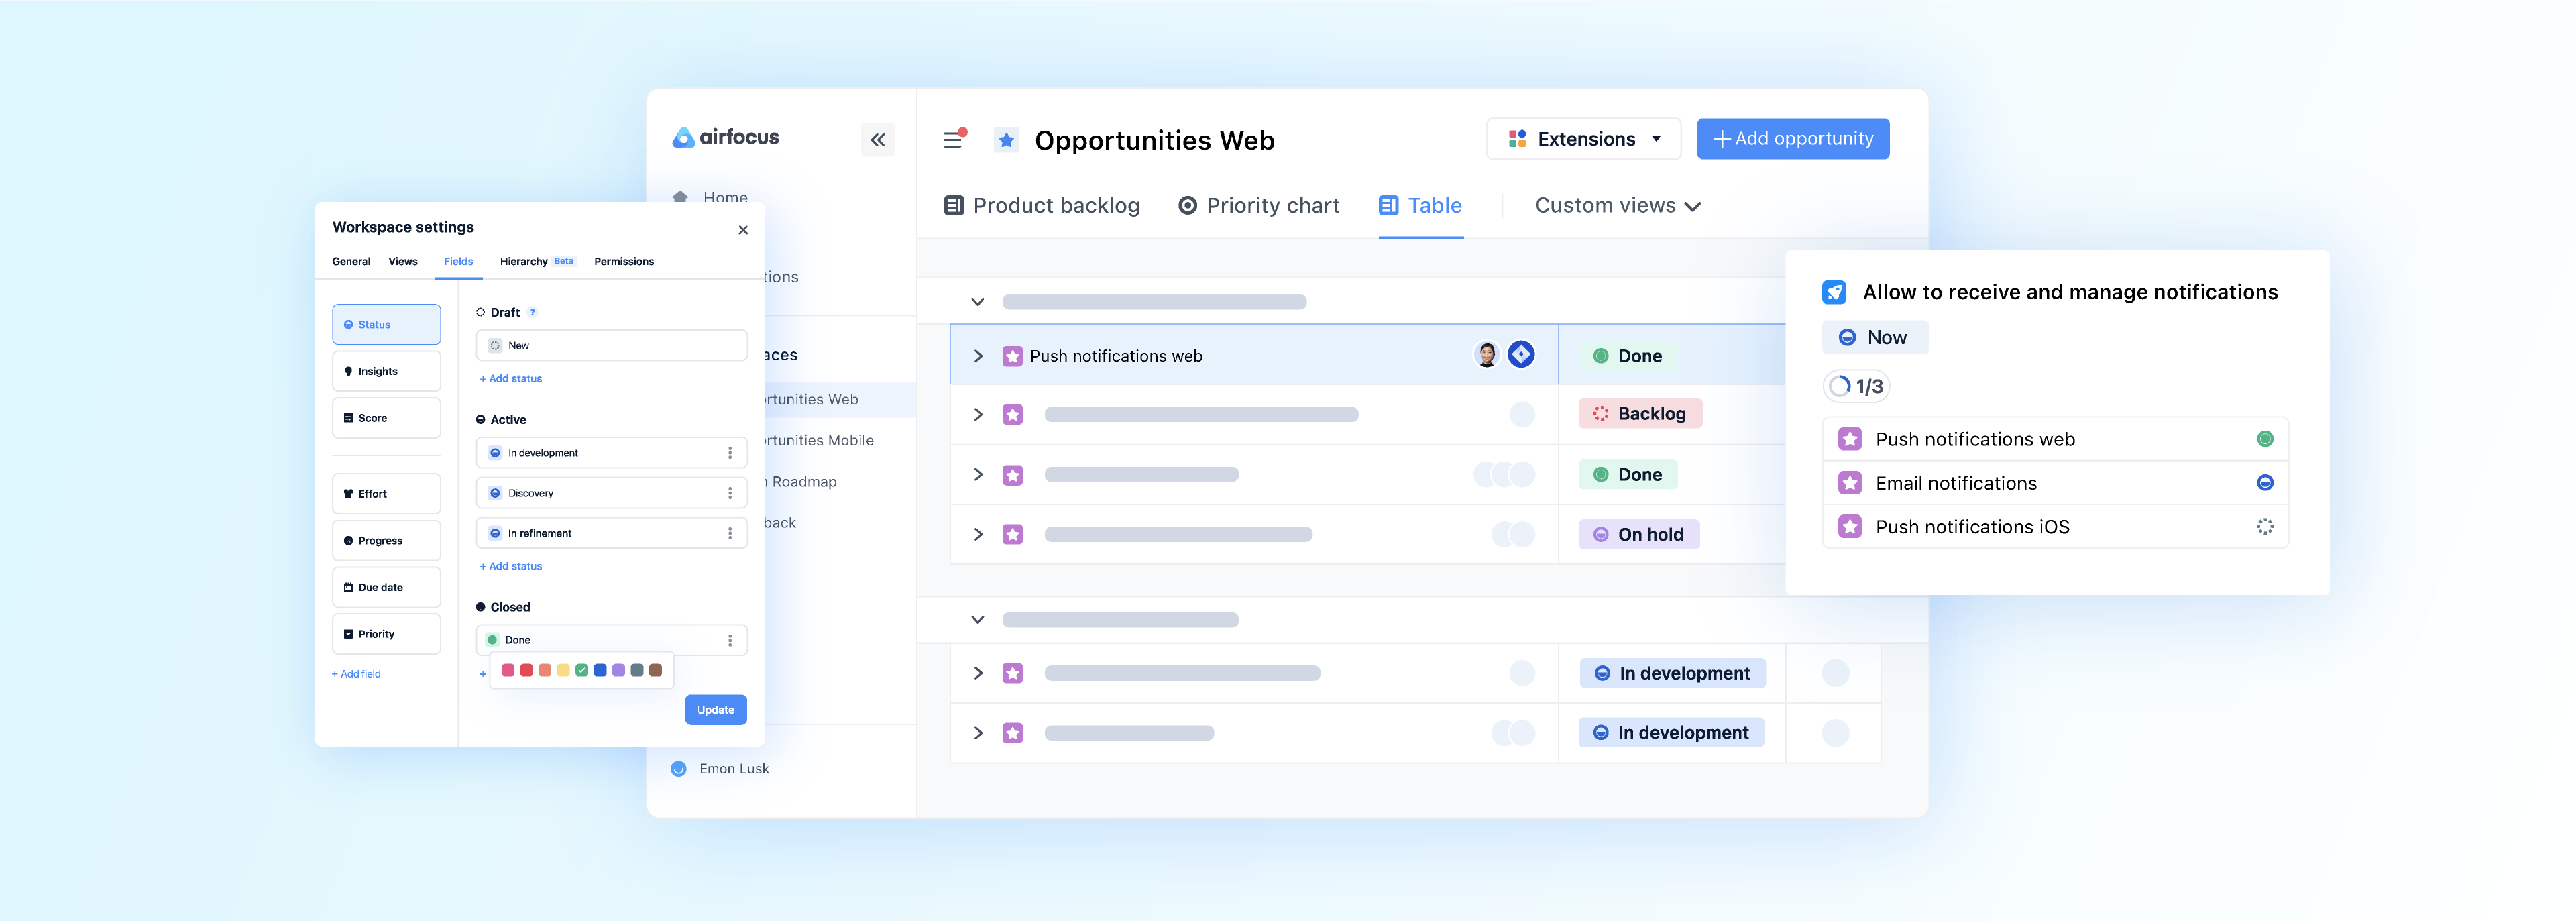This screenshot has width=2576, height=921.
Task: Click the help icon next to the Draft section
Action: (532, 312)
